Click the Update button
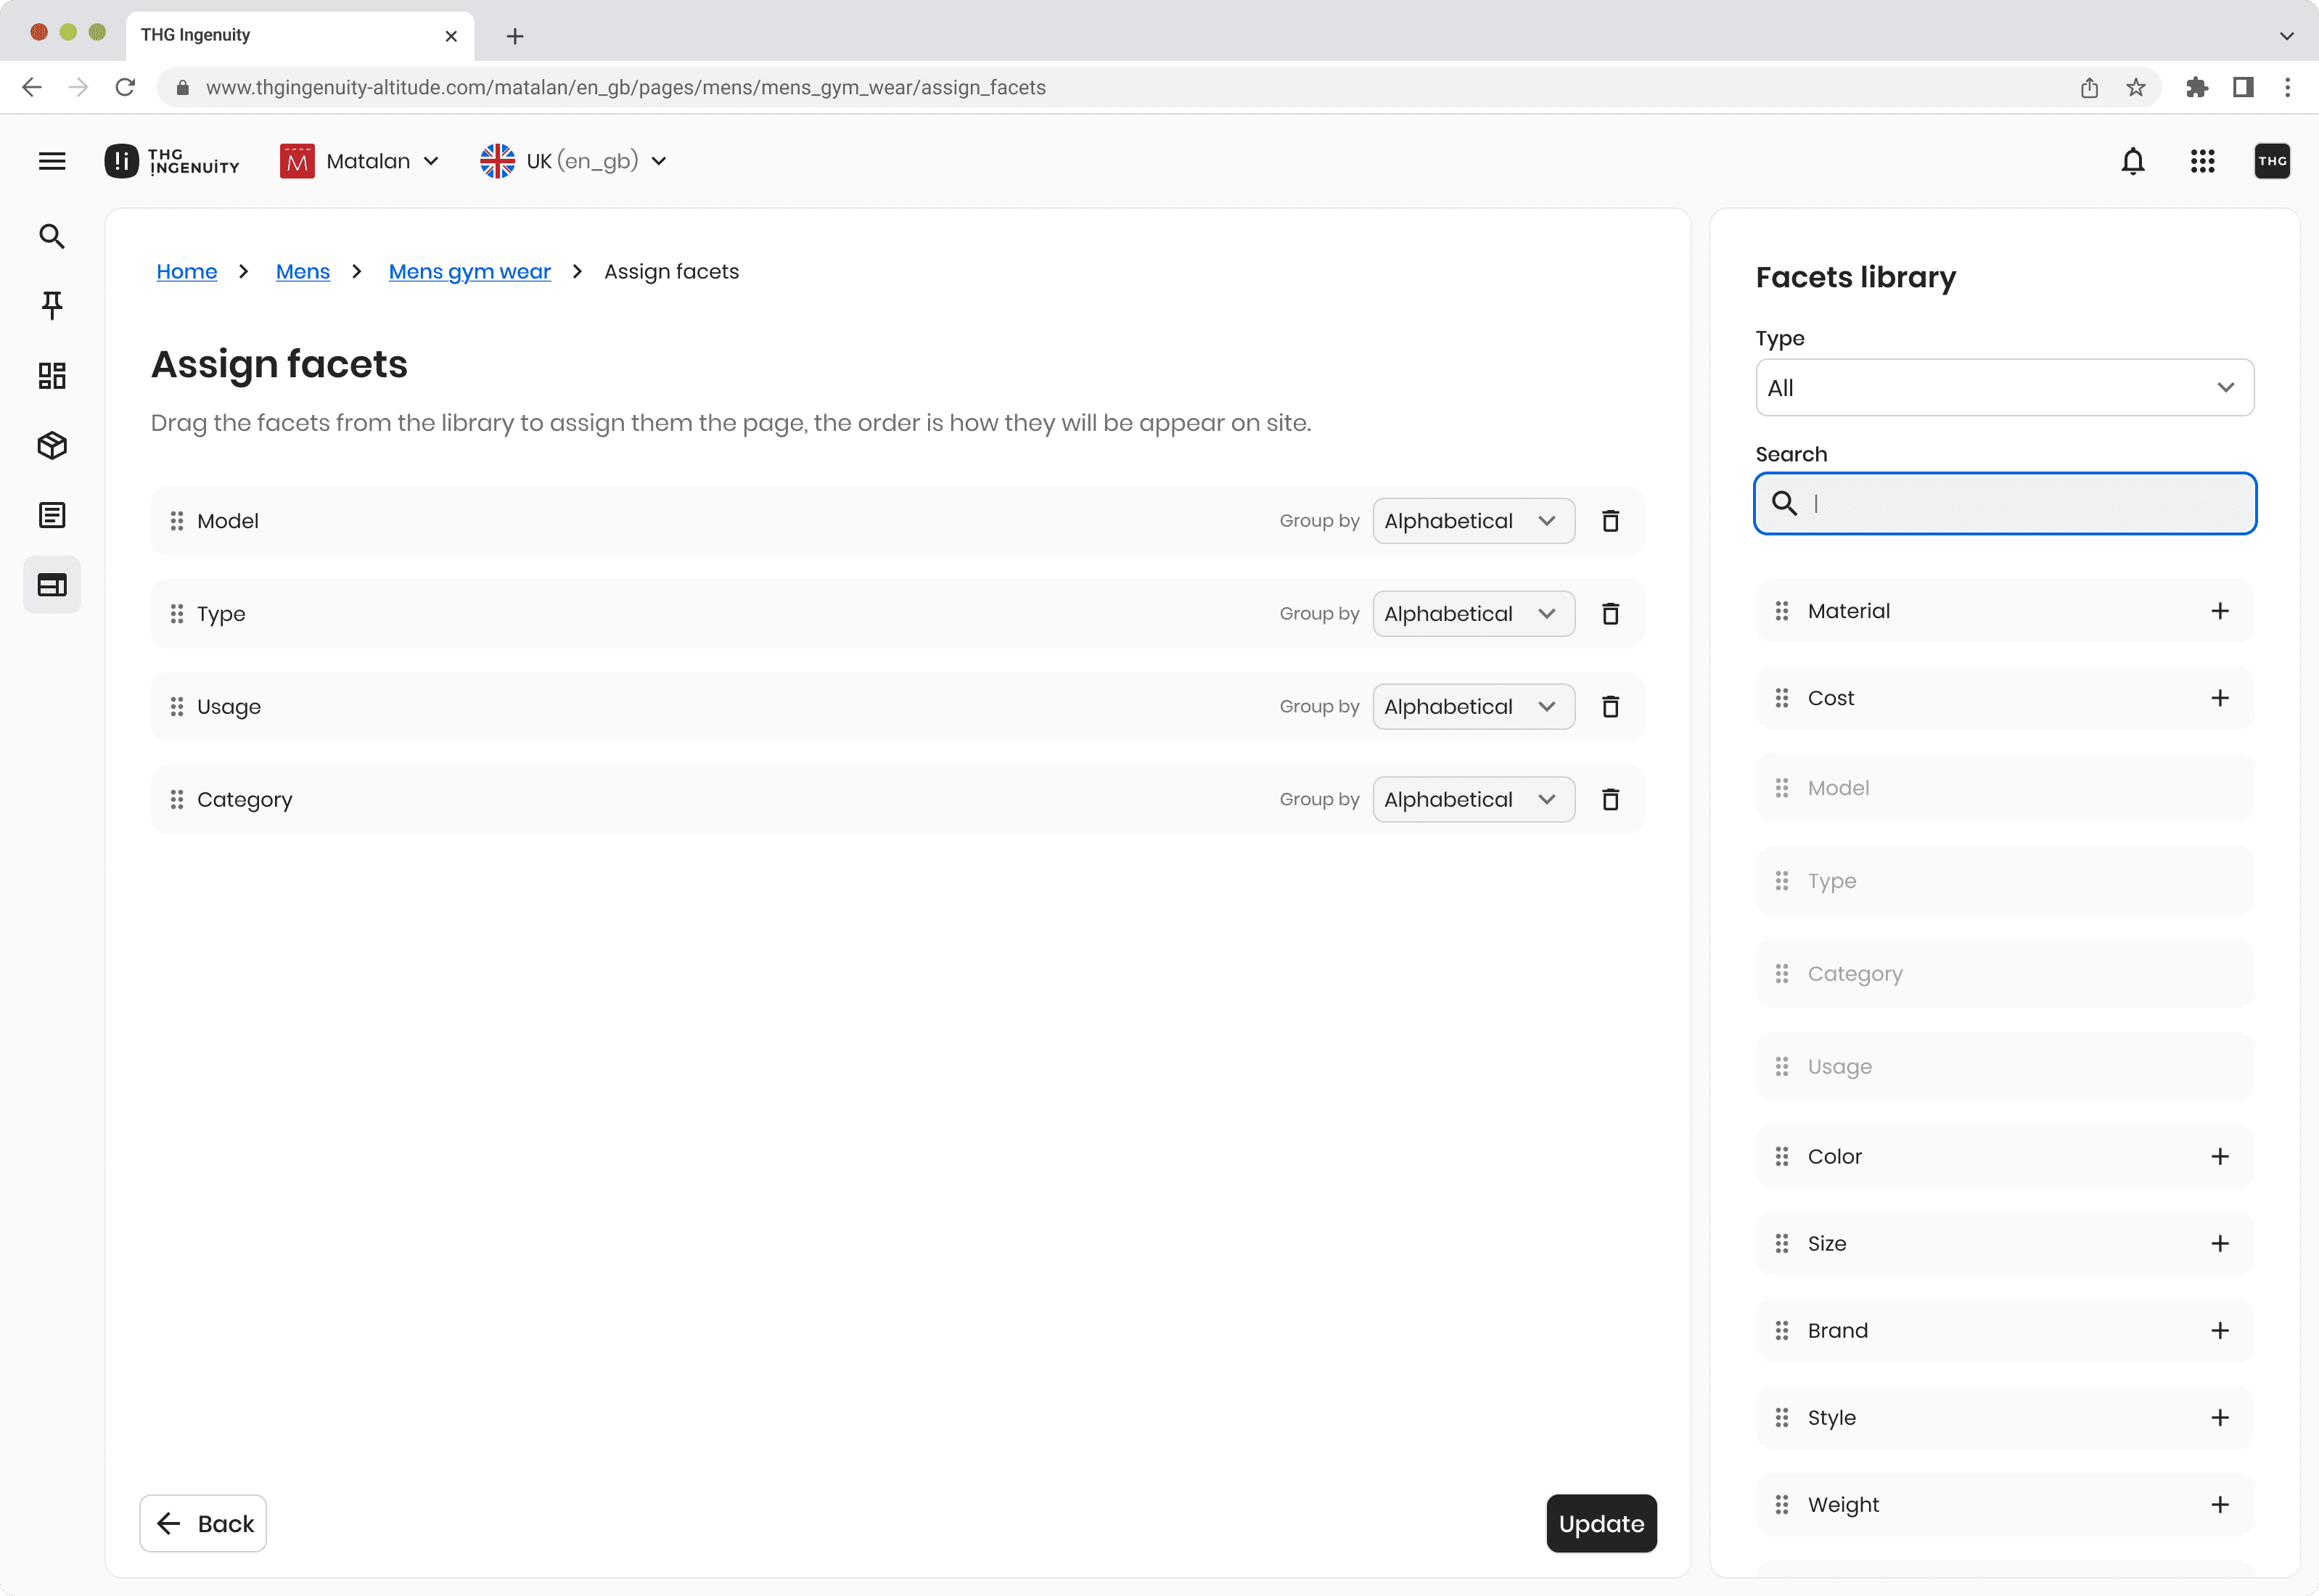 click(1601, 1524)
